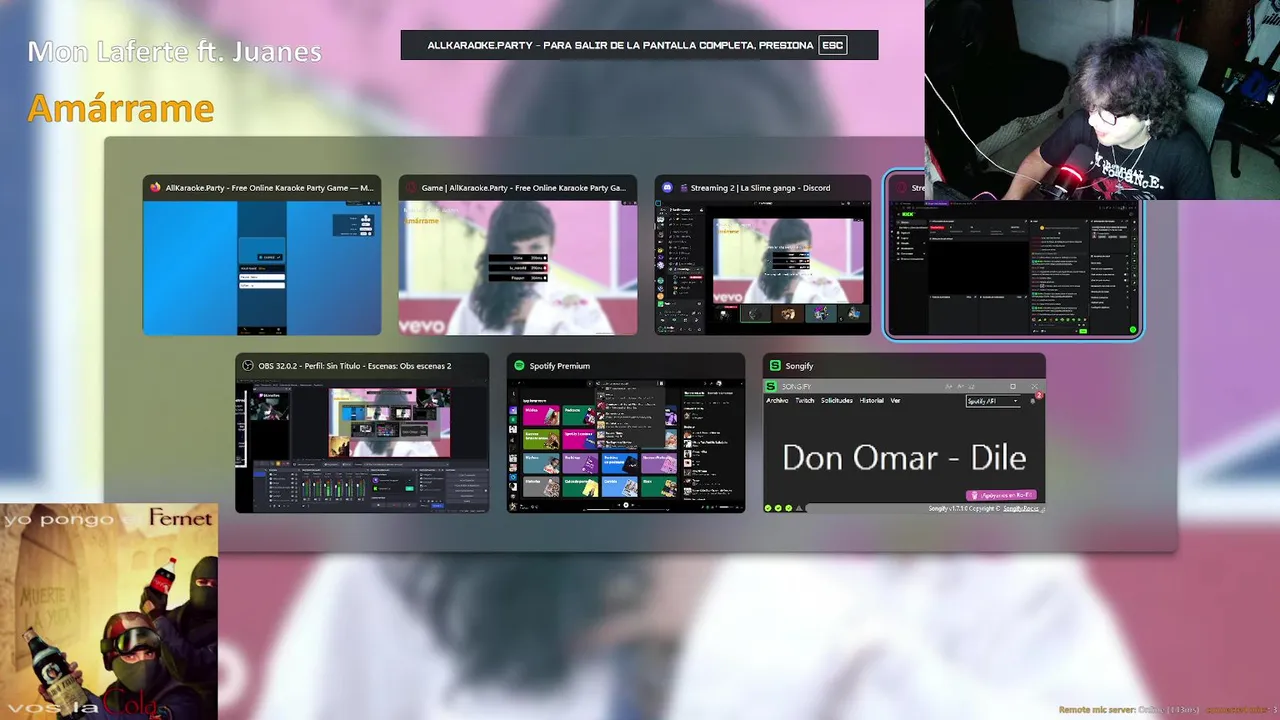Viewport: 1280px width, 720px height.
Task: Switch to the OBS 32.0.2 window
Action: click(362, 433)
